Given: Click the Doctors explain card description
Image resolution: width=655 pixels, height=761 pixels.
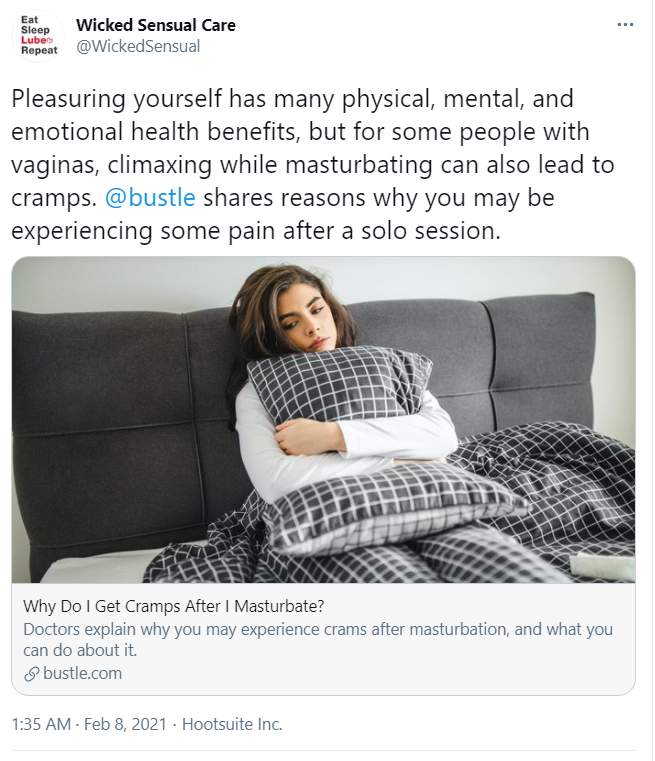Looking at the screenshot, I should 318,640.
